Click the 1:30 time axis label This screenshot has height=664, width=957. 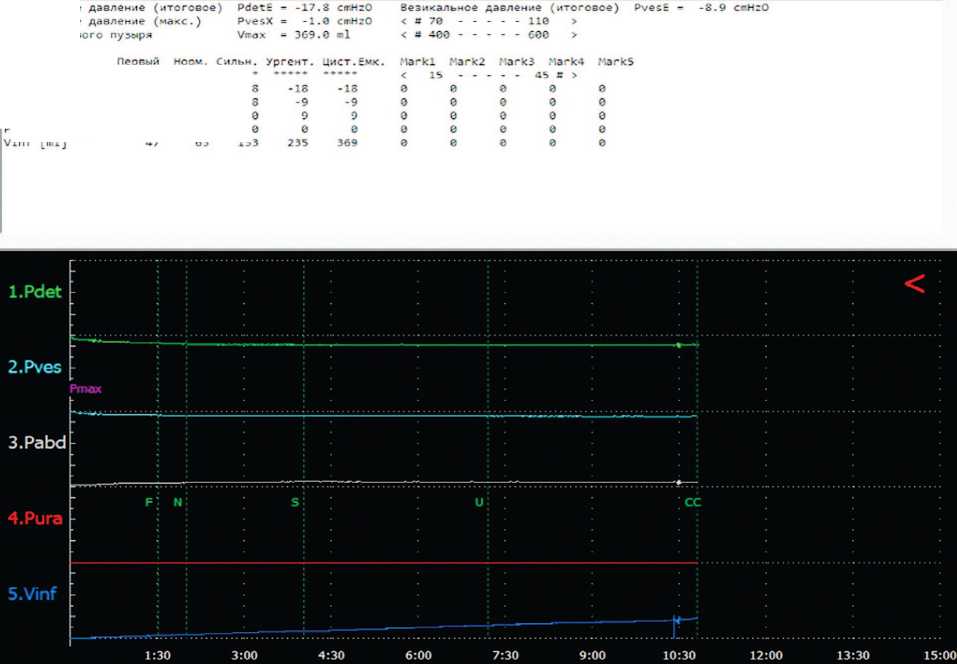coord(158,654)
